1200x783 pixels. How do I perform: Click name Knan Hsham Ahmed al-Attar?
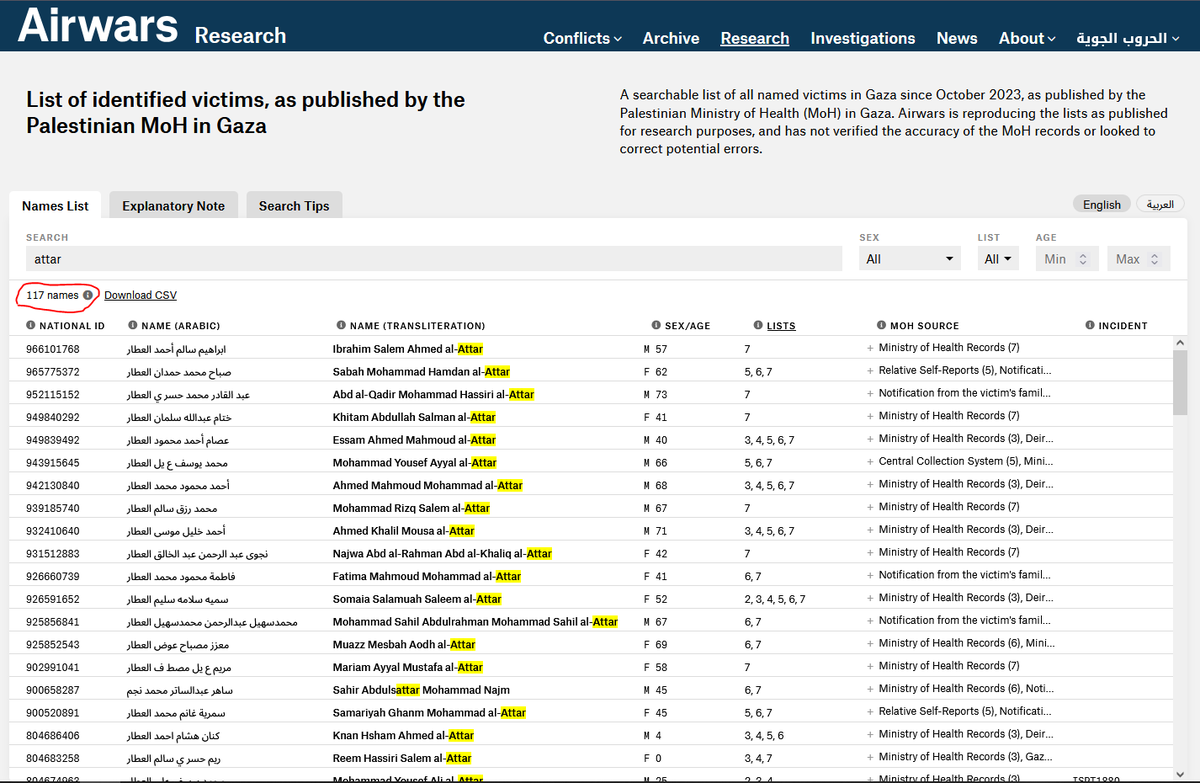(403, 735)
